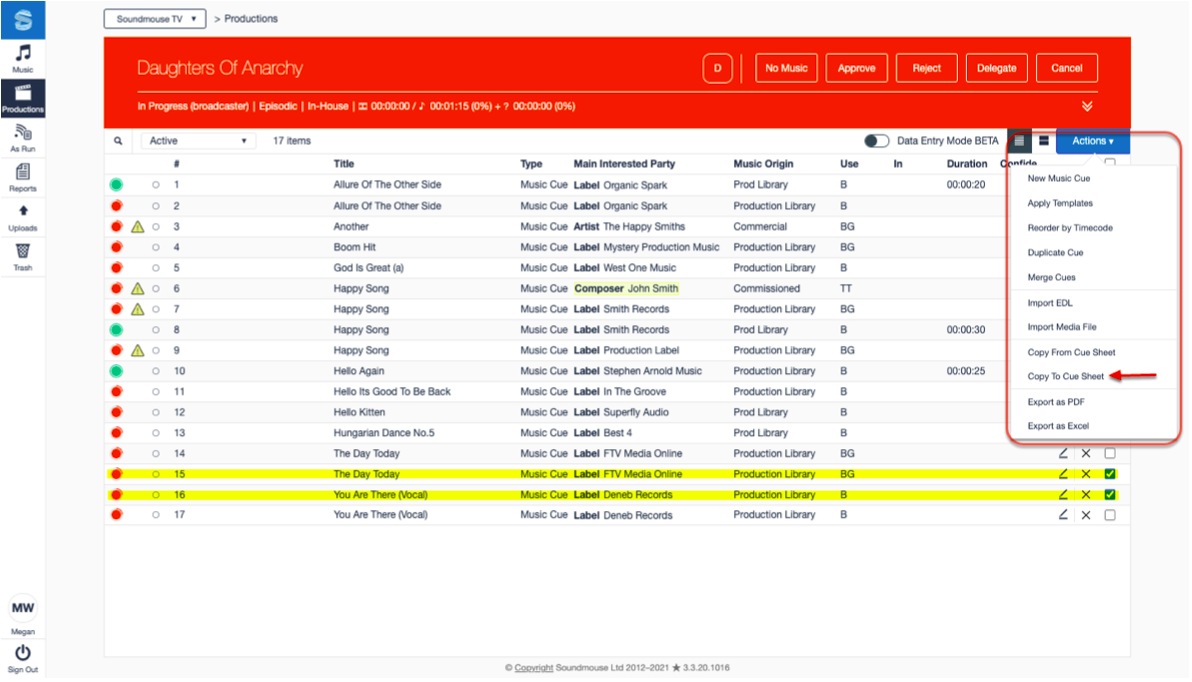Click the Reject button
Viewport: 1192px width, 682px height.
click(x=927, y=68)
